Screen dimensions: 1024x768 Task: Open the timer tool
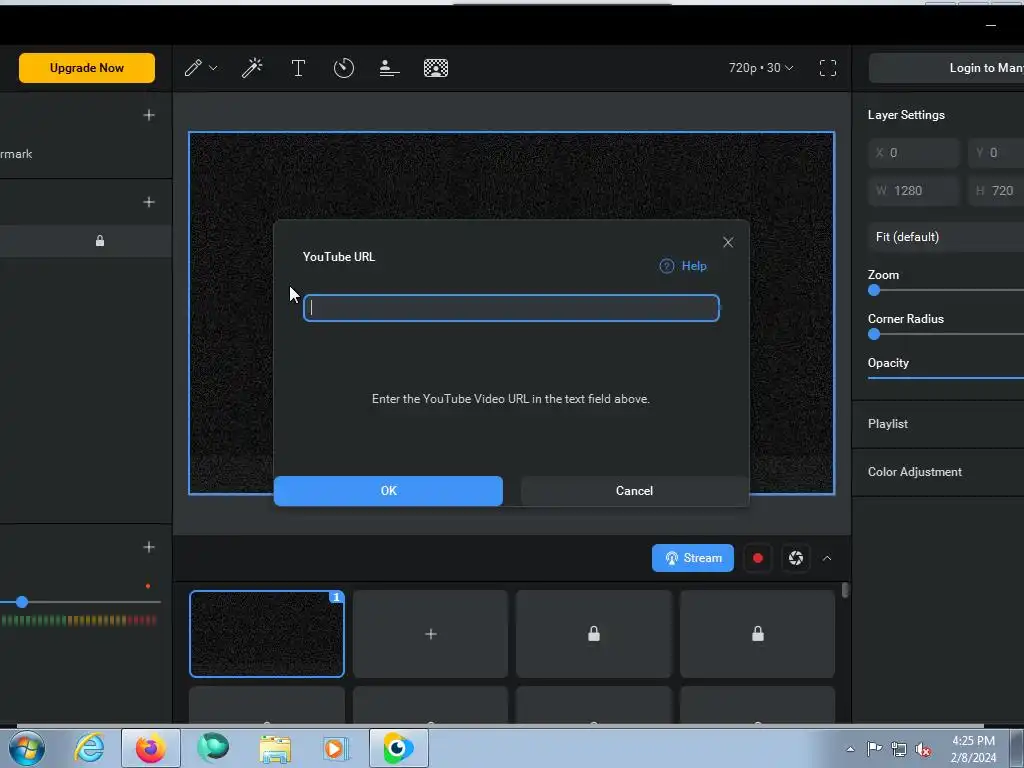pos(344,68)
